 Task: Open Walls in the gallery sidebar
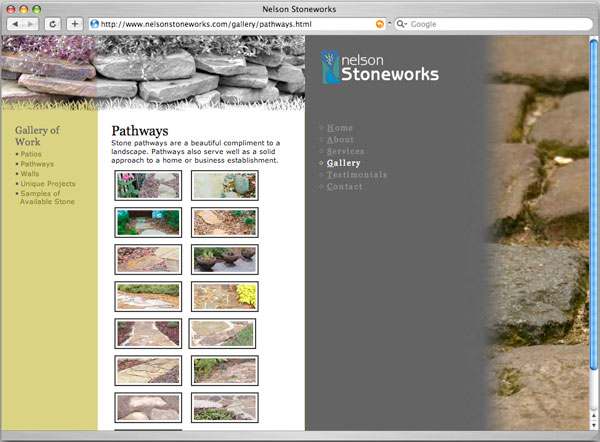click(x=30, y=174)
